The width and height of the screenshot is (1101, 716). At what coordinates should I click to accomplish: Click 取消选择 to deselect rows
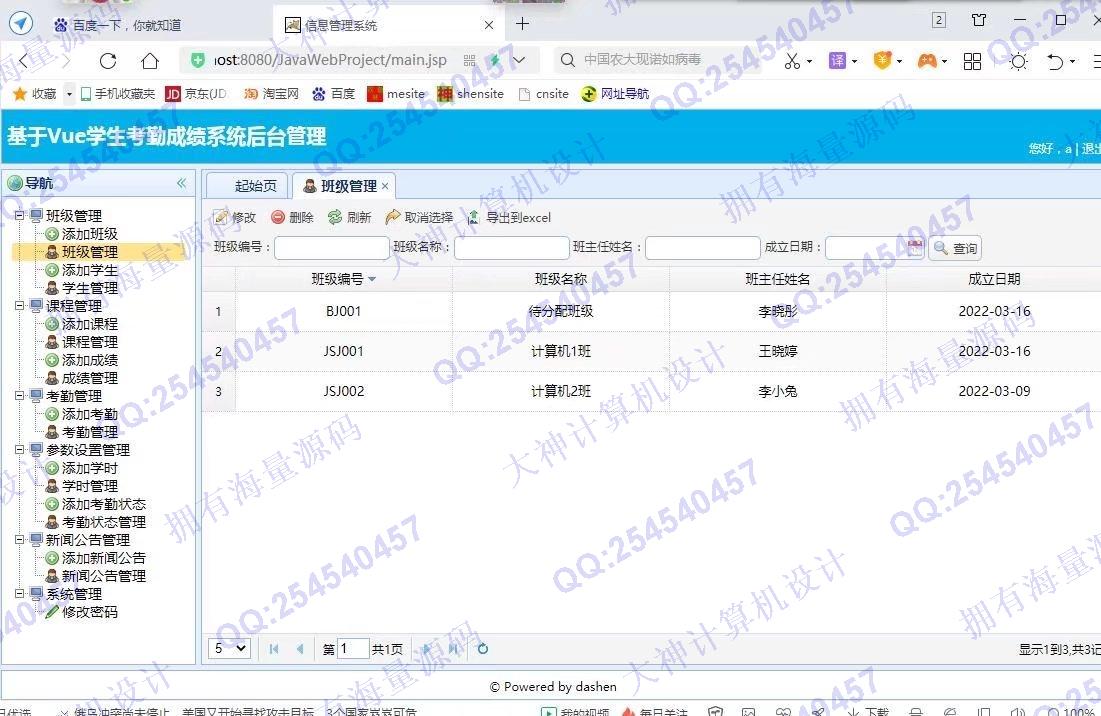click(x=420, y=218)
